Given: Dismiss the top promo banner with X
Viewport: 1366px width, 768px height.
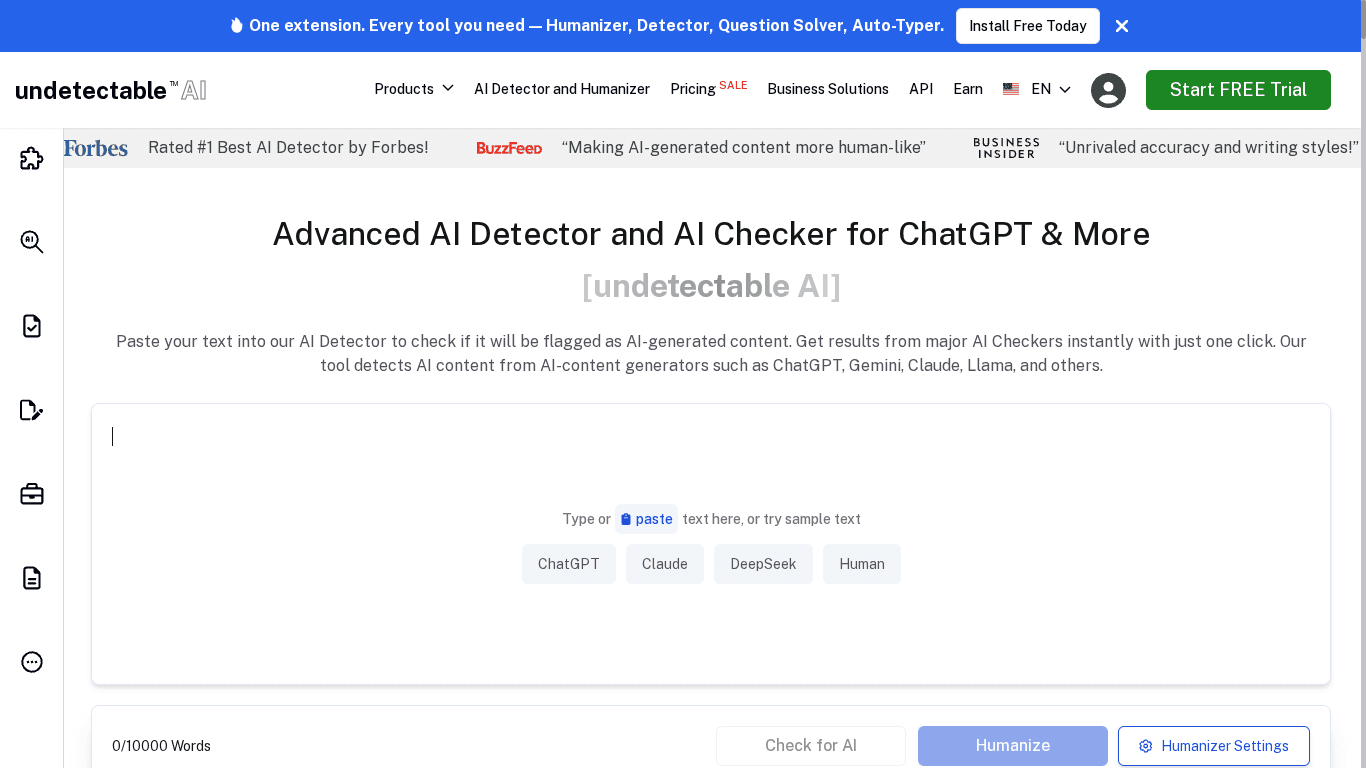Looking at the screenshot, I should (1122, 26).
